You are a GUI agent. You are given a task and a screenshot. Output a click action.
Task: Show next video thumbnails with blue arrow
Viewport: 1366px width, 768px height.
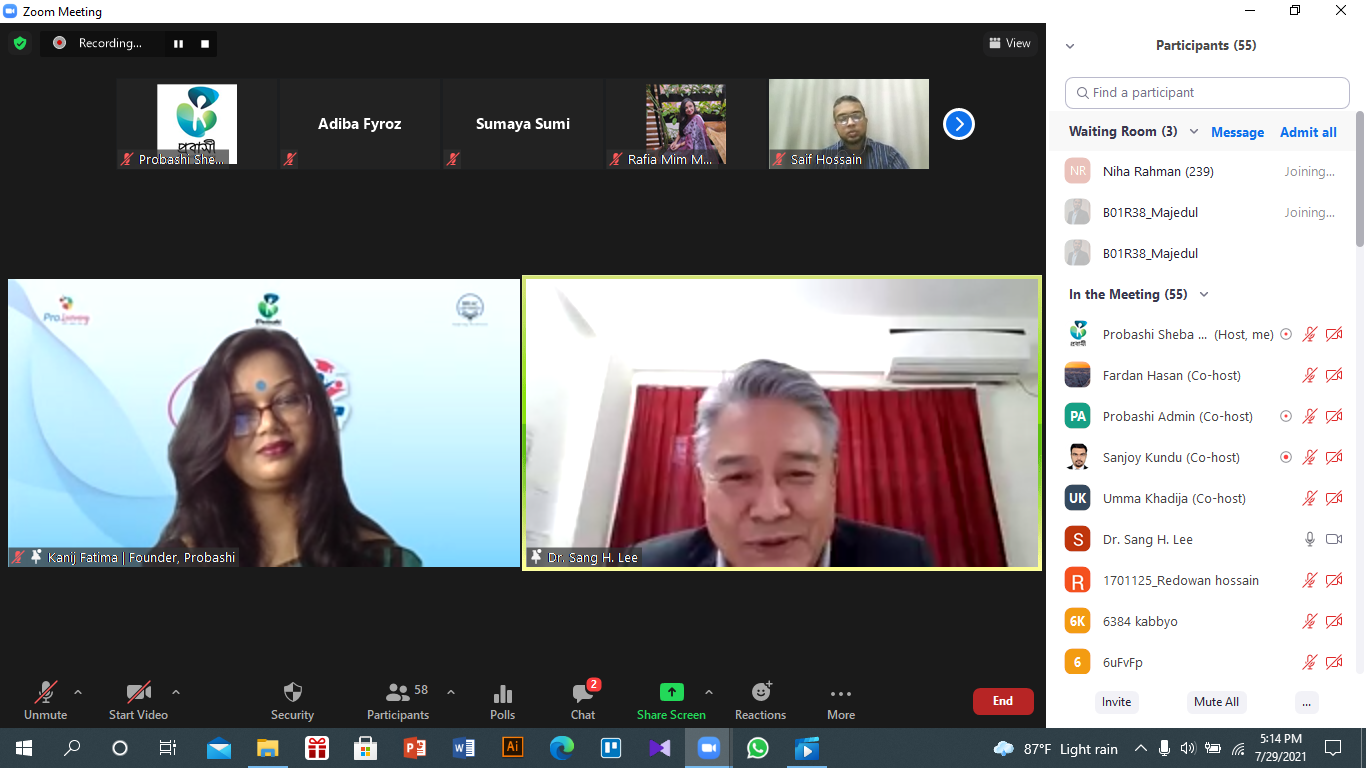coord(958,124)
